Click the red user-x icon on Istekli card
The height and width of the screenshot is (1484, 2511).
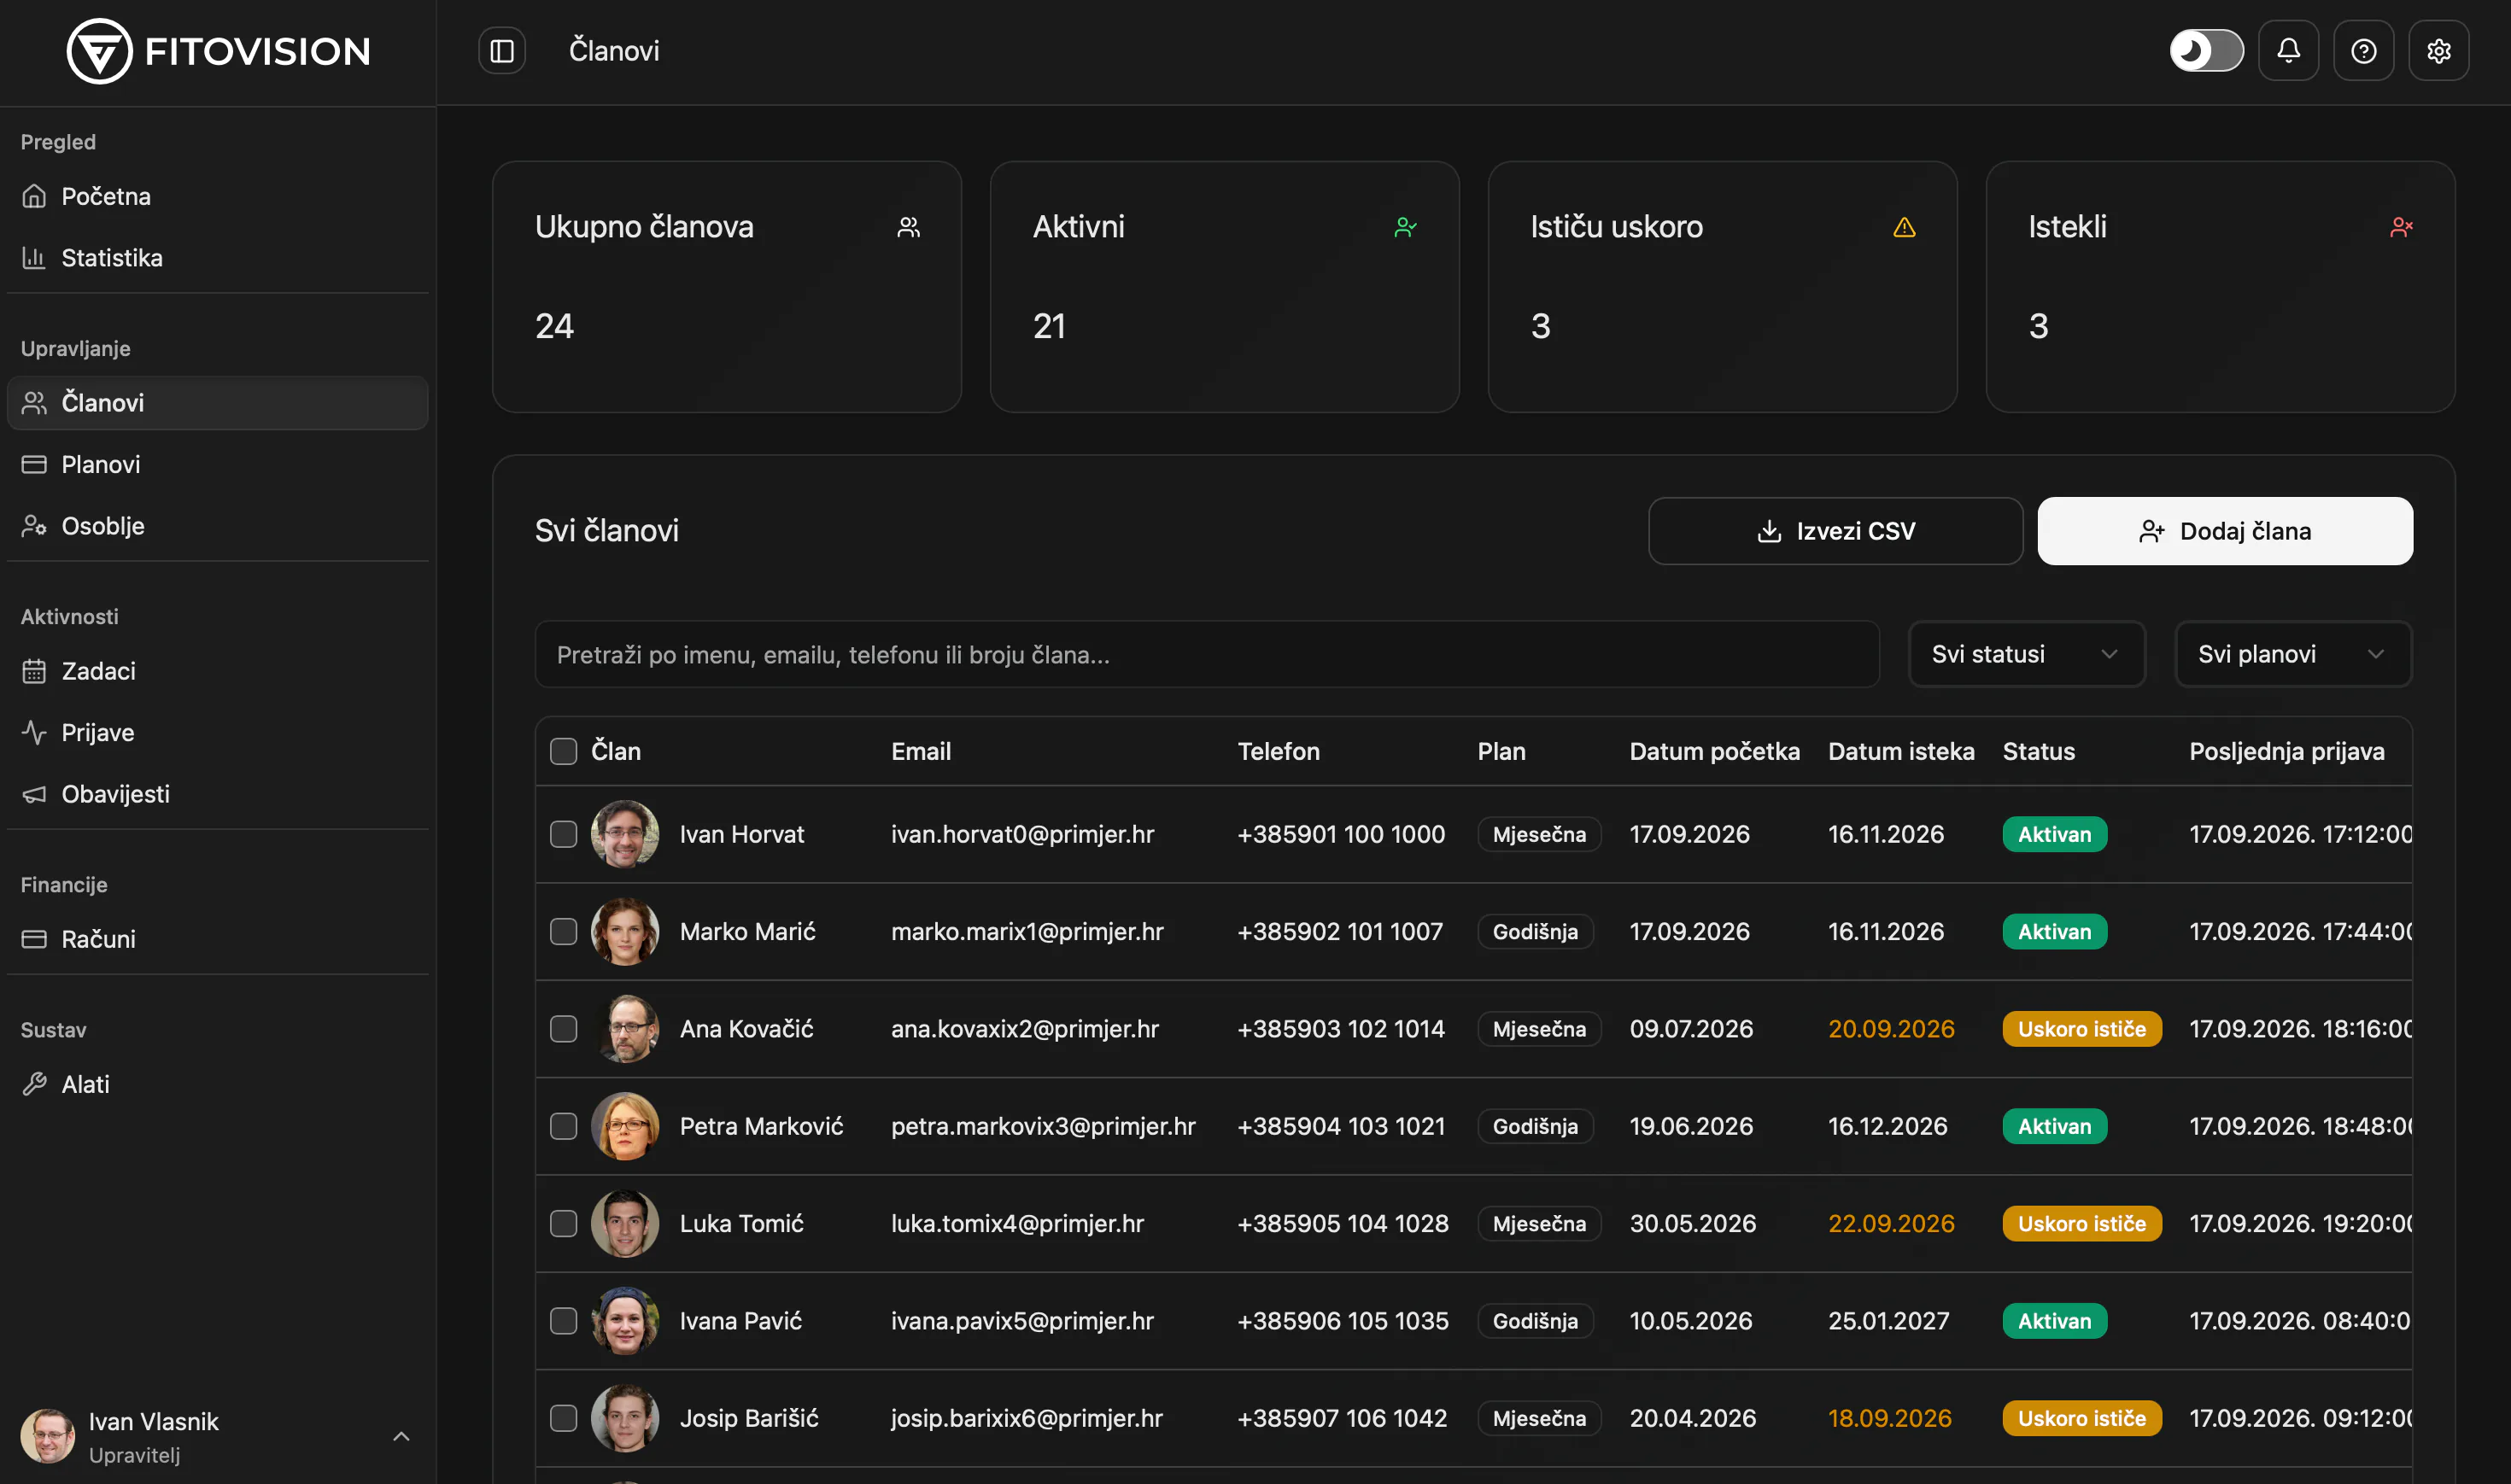[2401, 227]
